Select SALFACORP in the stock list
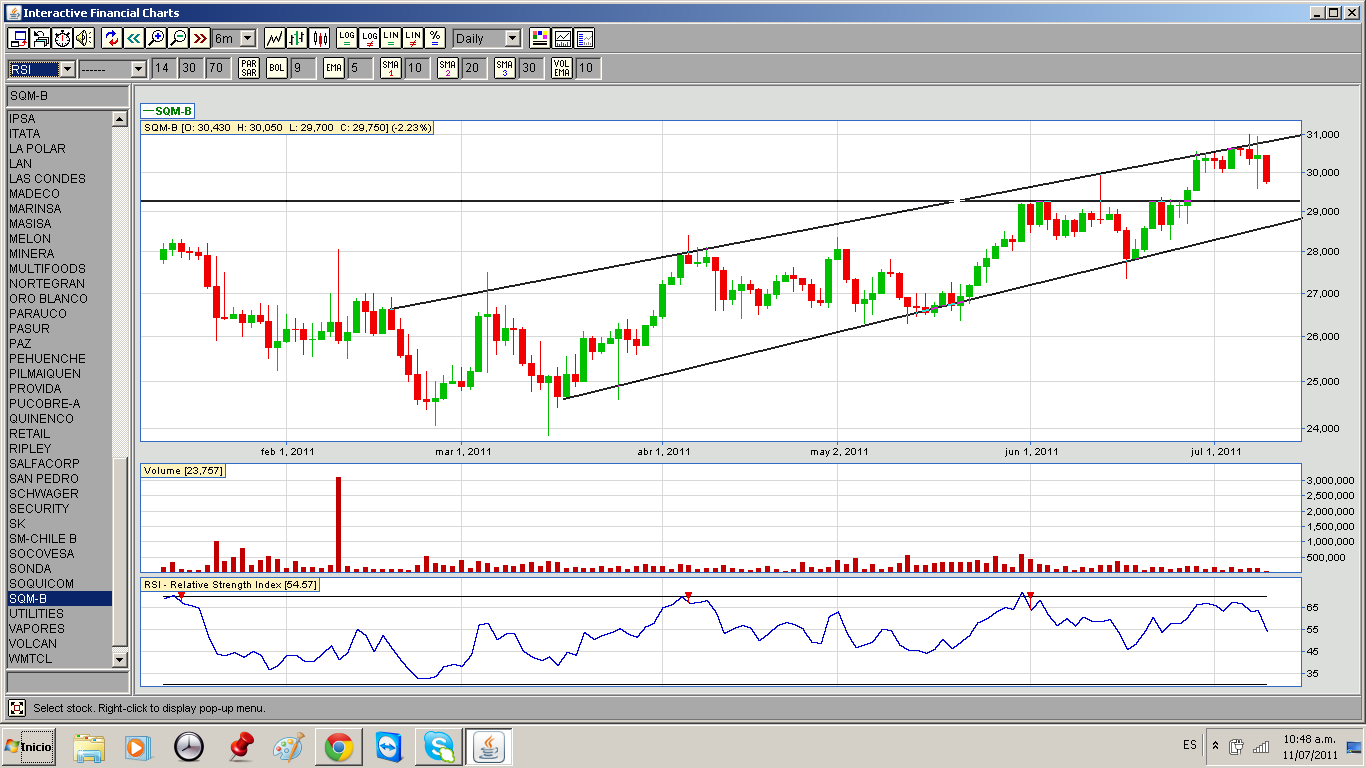This screenshot has width=1366, height=768. tap(44, 464)
